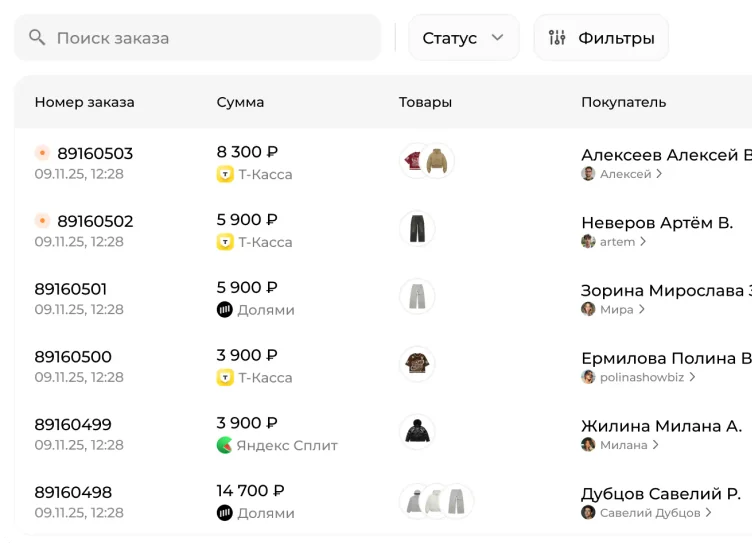Image resolution: width=752 pixels, height=549 pixels.
Task: Click buyer name Неверов Артём В.
Action: click(657, 223)
